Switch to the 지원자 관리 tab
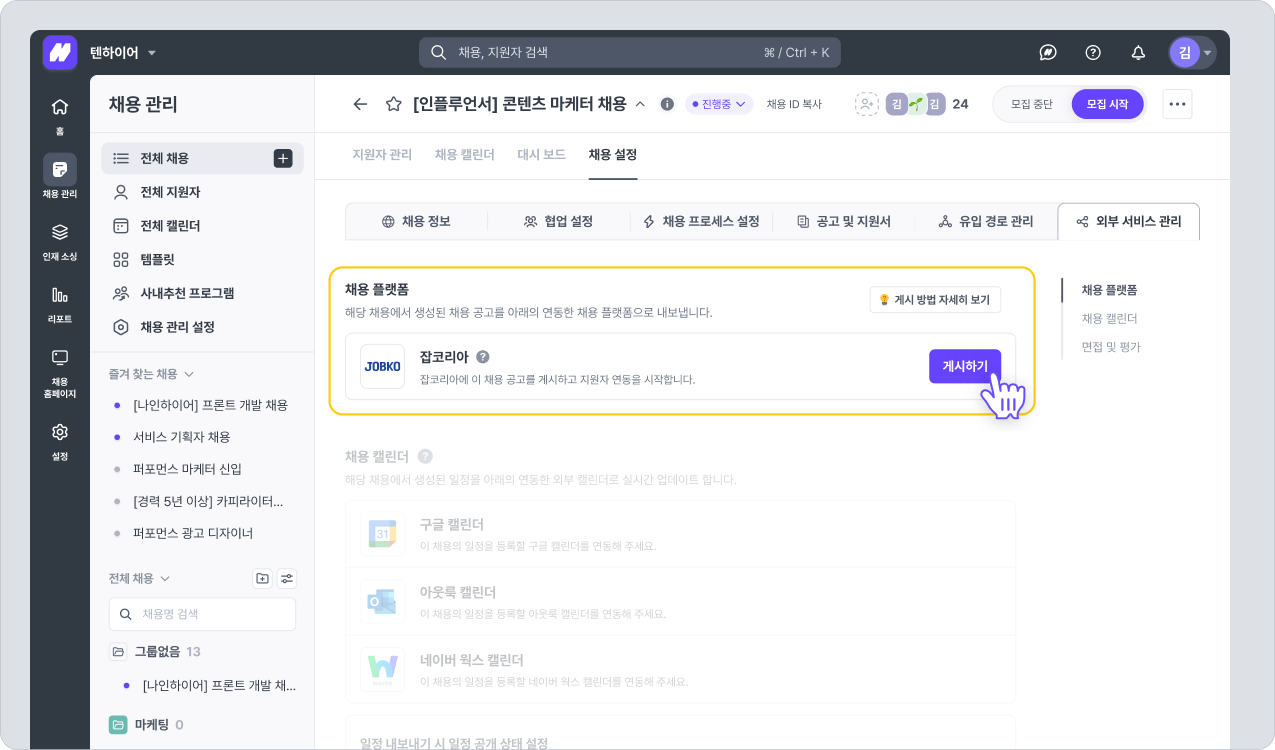This screenshot has width=1275, height=750. coord(382,155)
